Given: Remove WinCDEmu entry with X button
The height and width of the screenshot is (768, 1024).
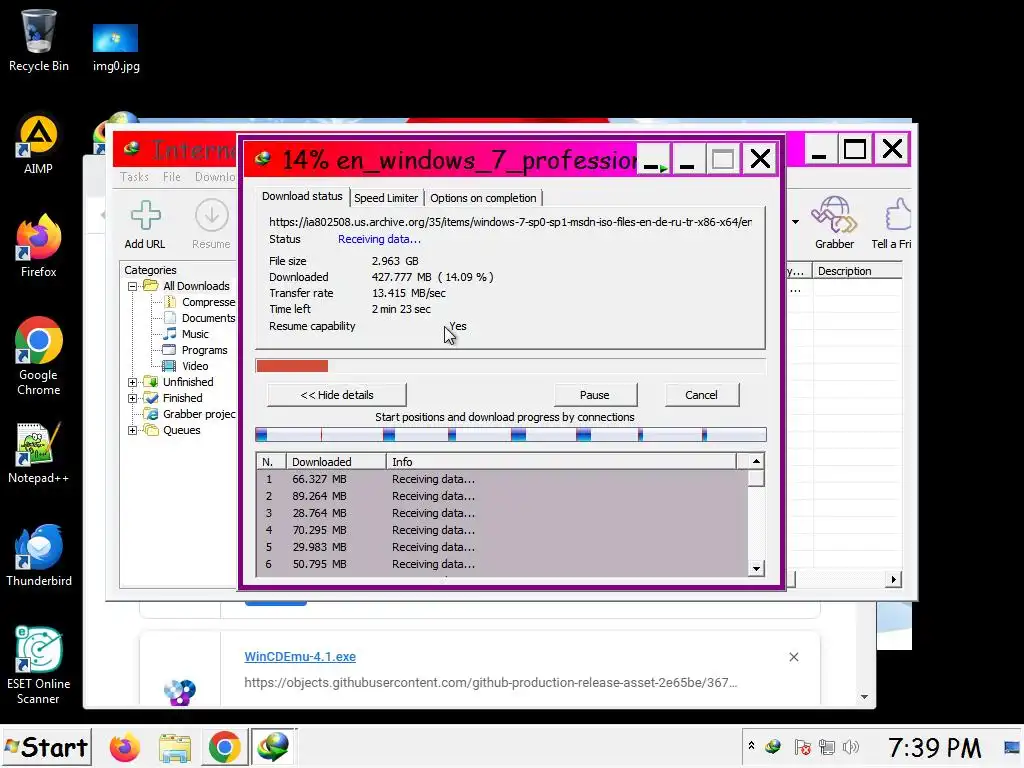Looking at the screenshot, I should [793, 657].
